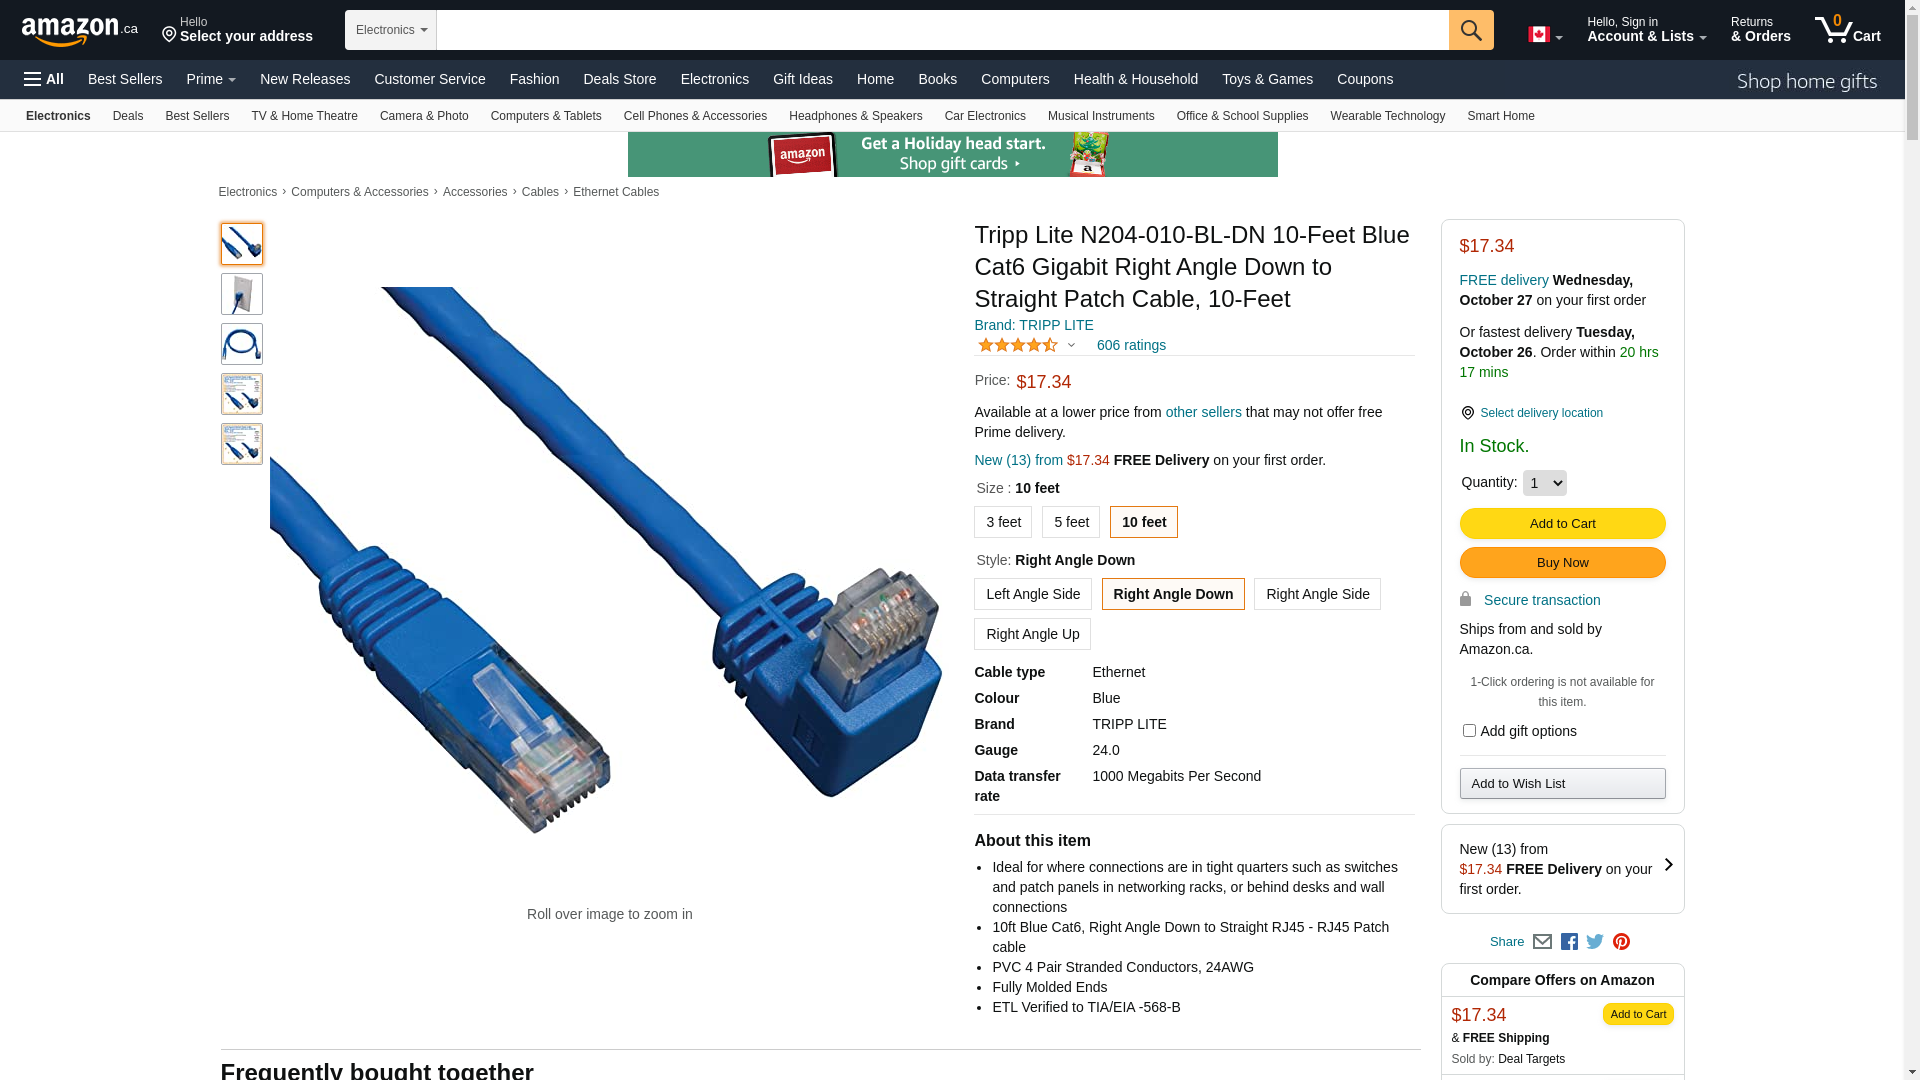Expand the Electronics search category dropdown
The height and width of the screenshot is (1080, 1920).
(391, 30)
